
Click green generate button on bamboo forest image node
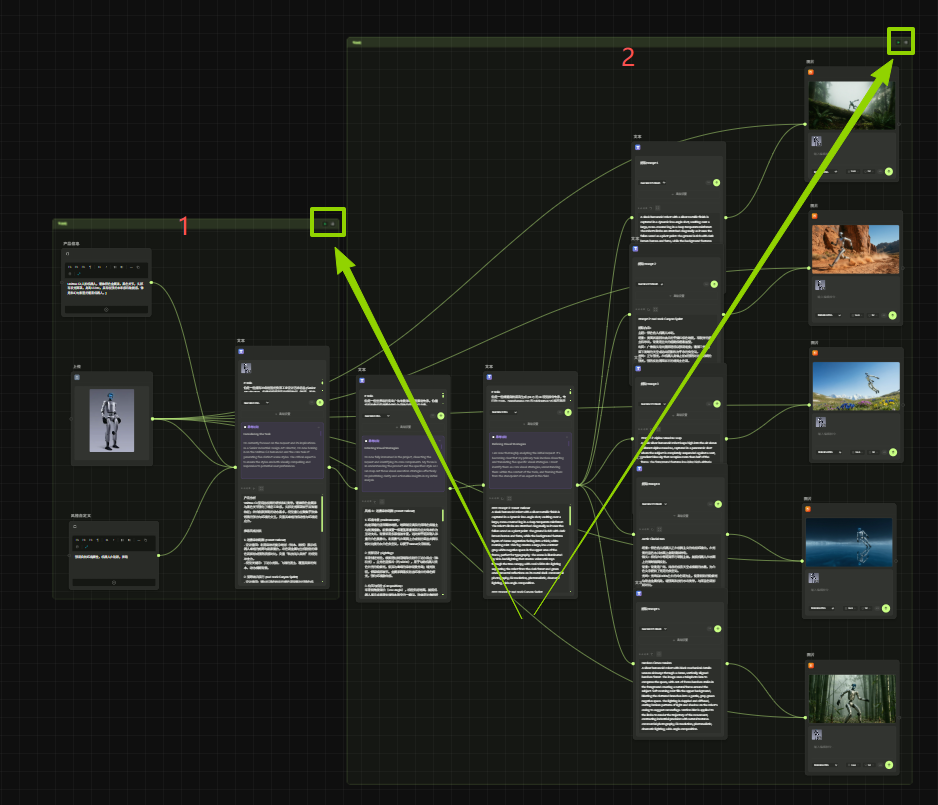tap(888, 765)
